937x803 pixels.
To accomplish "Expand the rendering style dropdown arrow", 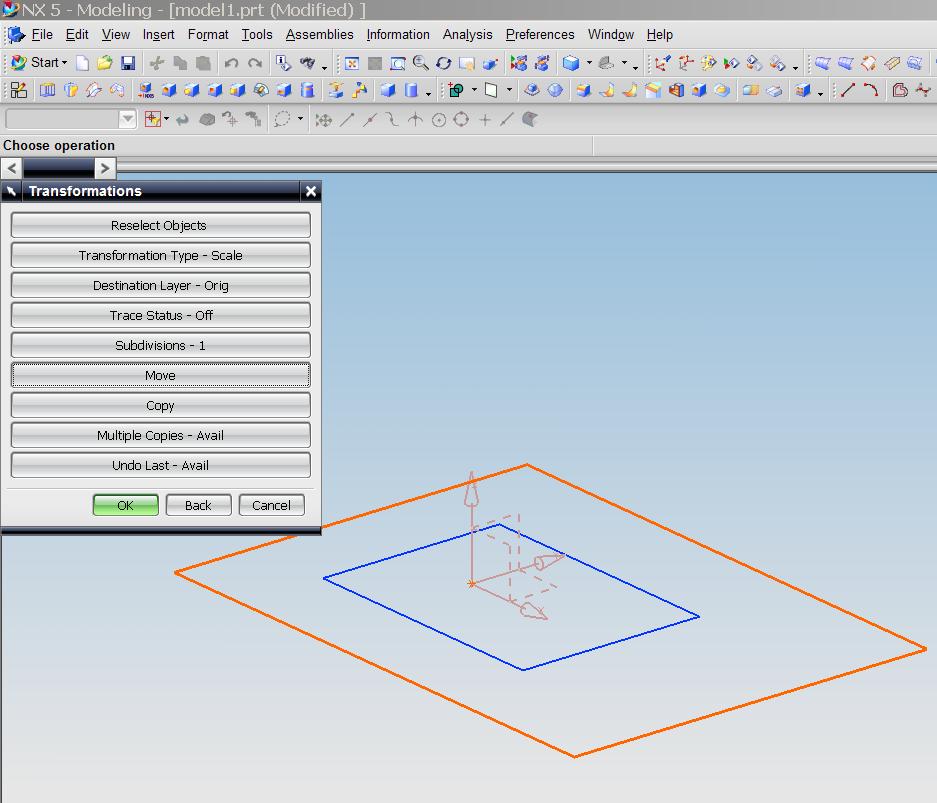I will pos(589,63).
